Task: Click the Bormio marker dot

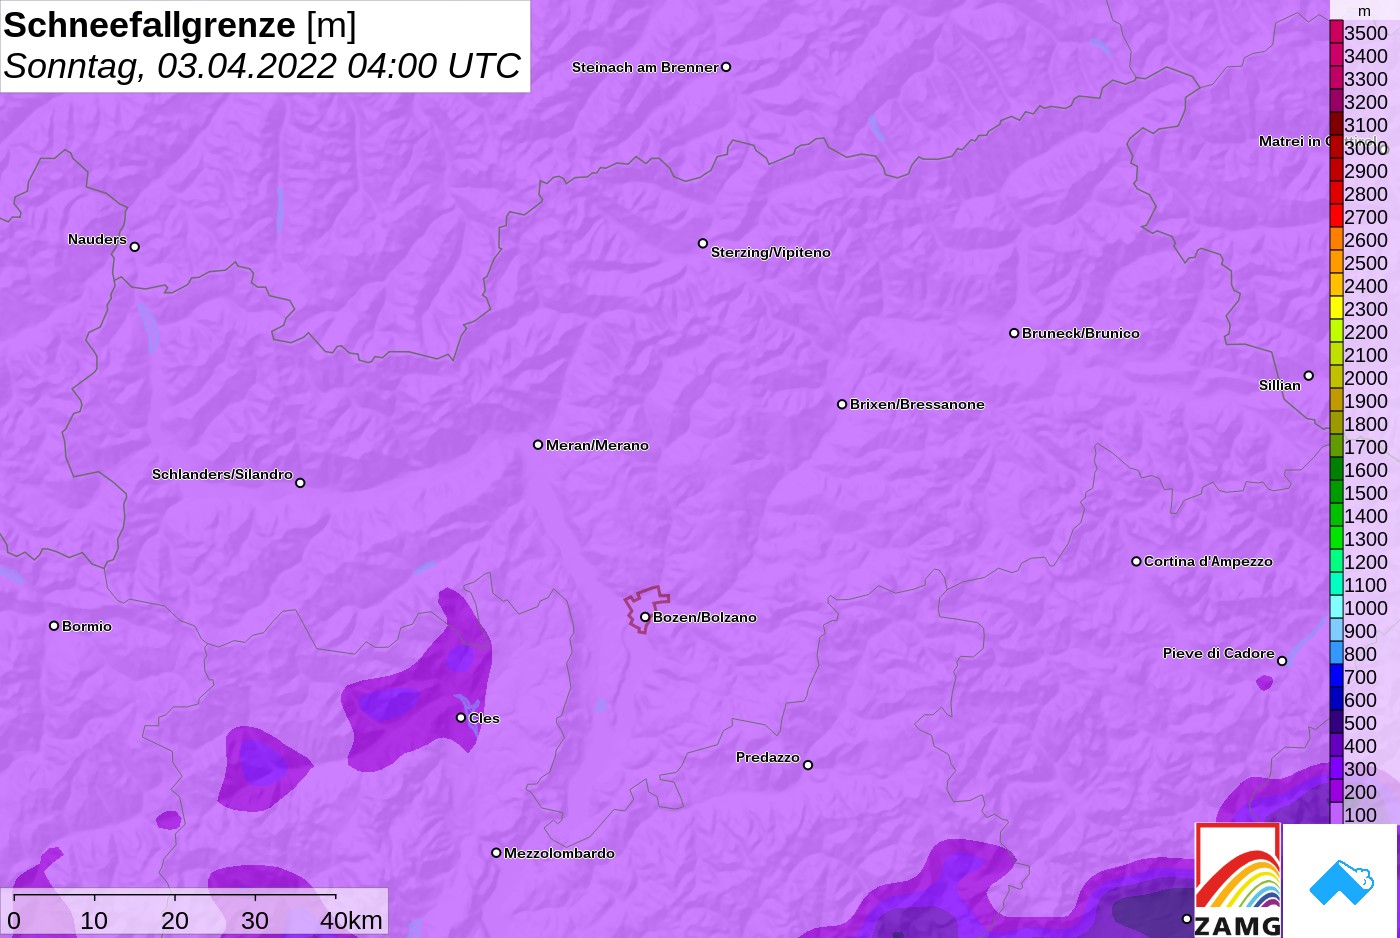Action: 54,626
